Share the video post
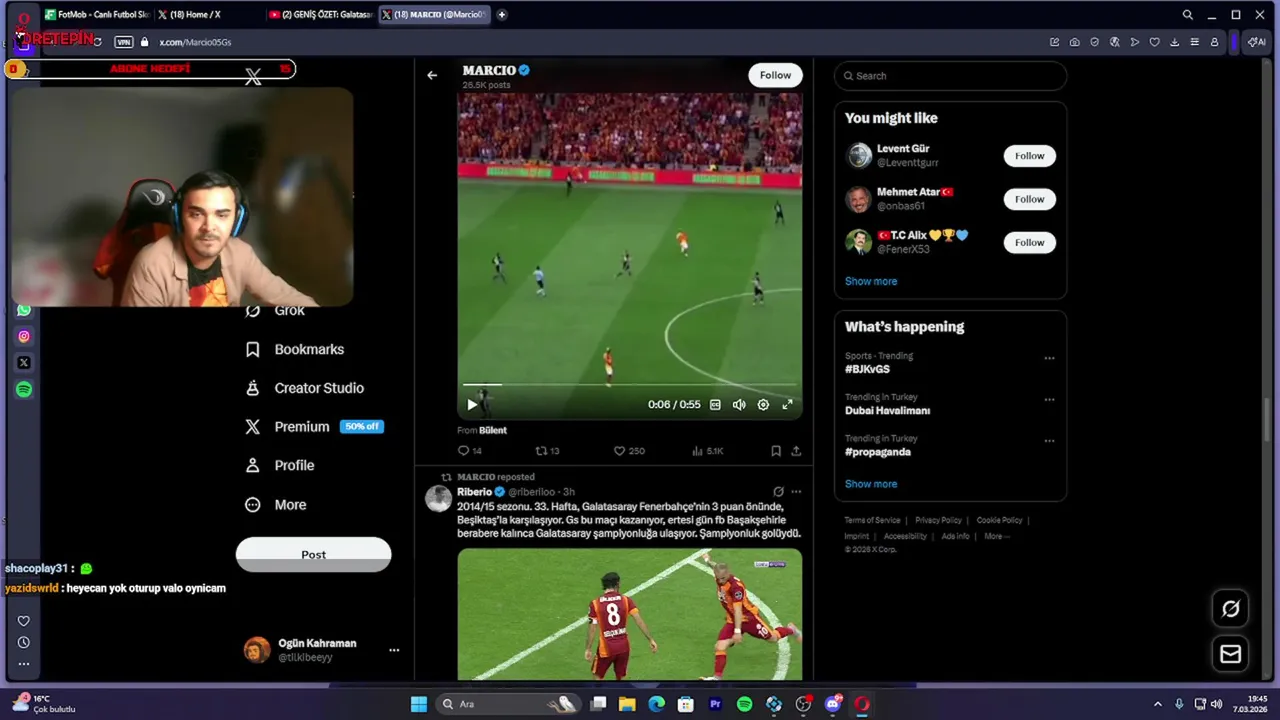Viewport: 1280px width, 720px height. click(x=796, y=451)
